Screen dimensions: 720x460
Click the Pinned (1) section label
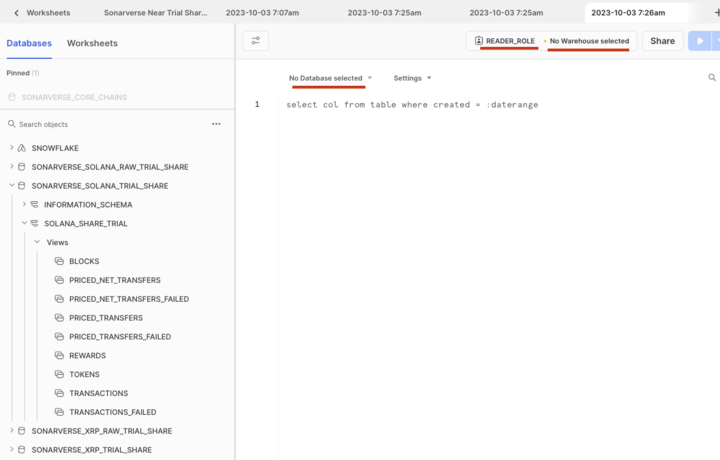[23, 73]
